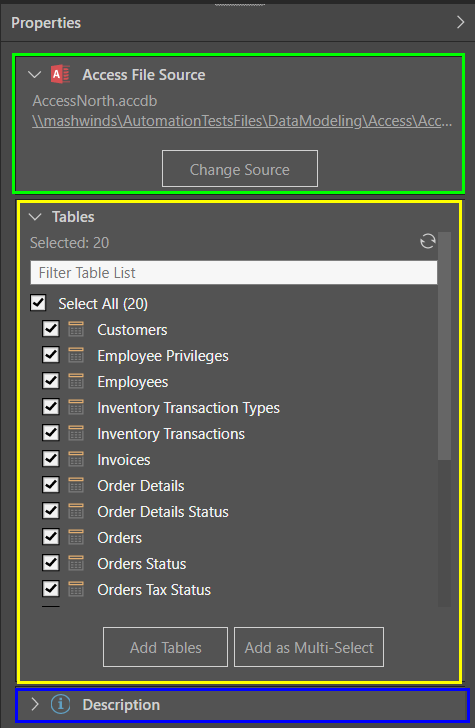Click the Orders Status table icon
475x728 pixels.
click(x=76, y=564)
